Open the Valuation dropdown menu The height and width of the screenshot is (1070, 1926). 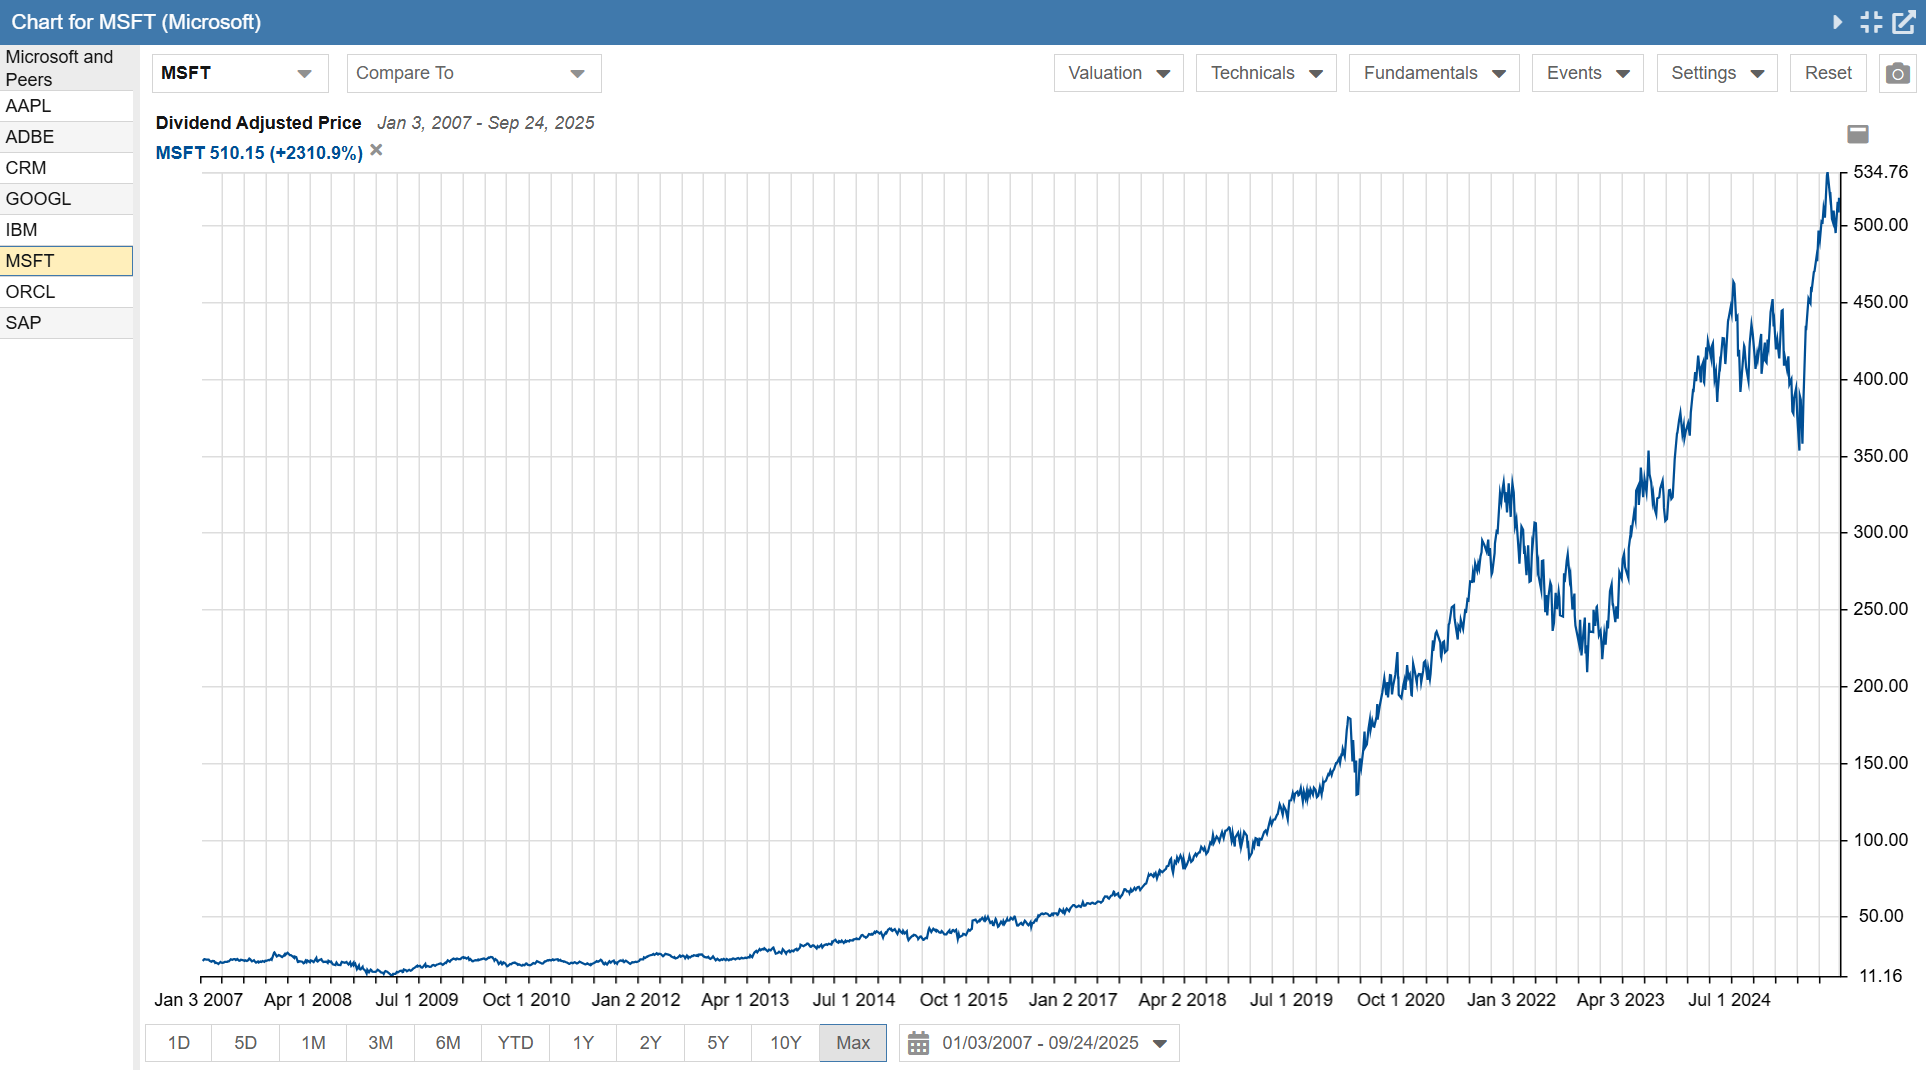point(1118,74)
